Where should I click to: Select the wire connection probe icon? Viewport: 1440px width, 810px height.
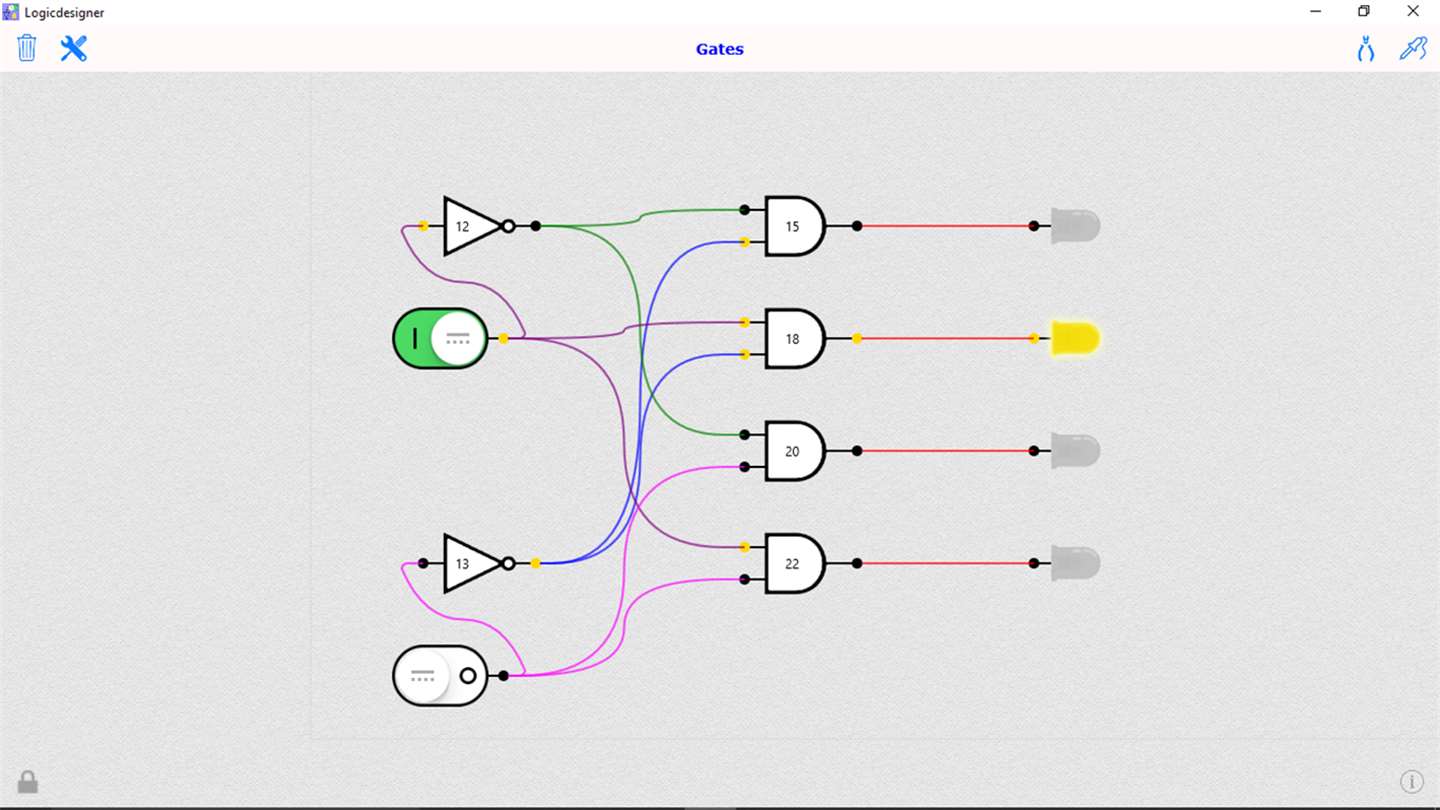[1413, 48]
